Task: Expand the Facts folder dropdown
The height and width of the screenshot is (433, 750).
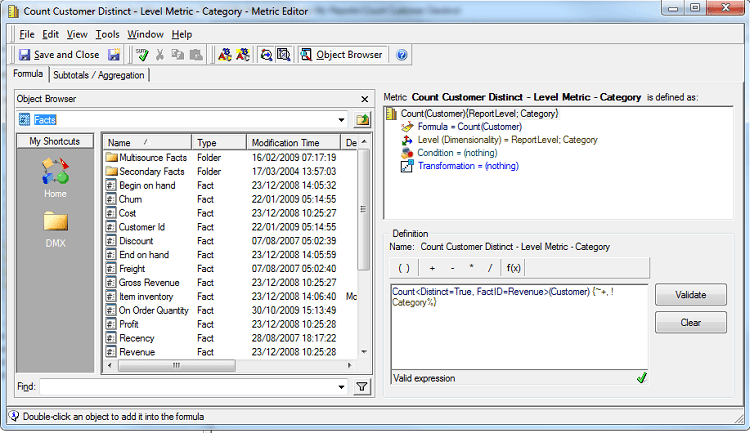Action: click(x=342, y=120)
